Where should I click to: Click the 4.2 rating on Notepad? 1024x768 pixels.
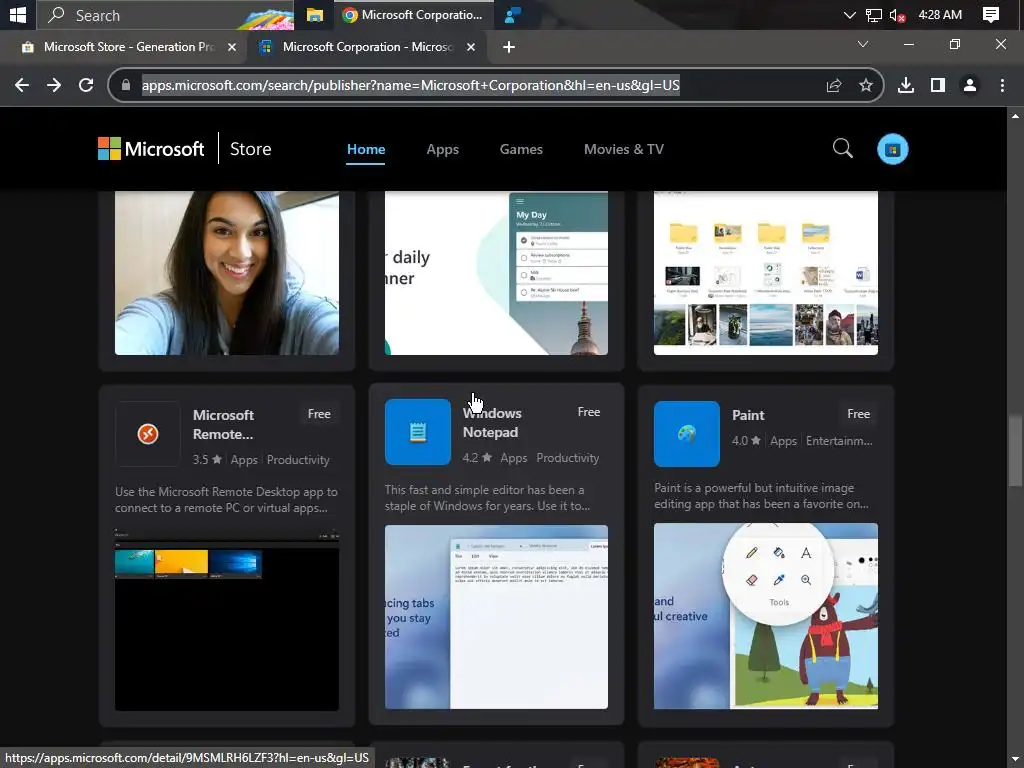(477, 458)
